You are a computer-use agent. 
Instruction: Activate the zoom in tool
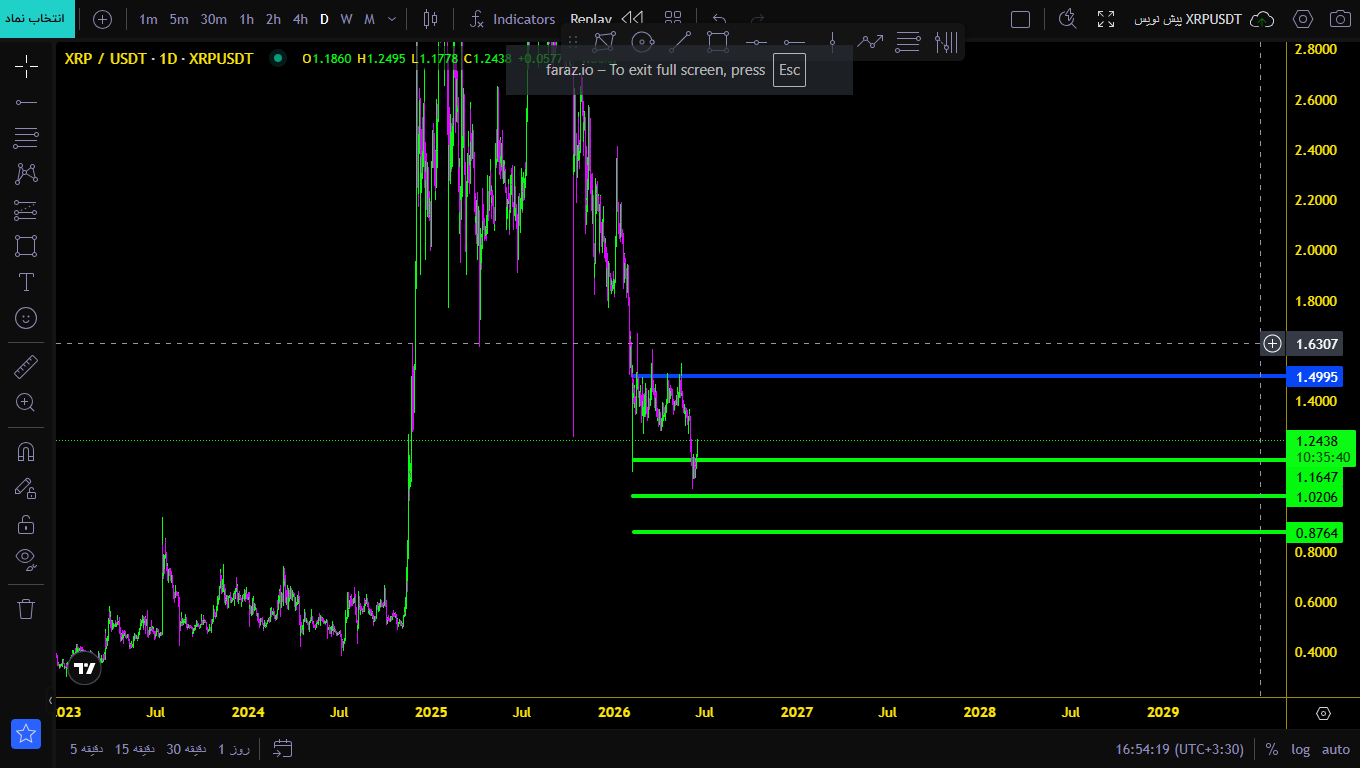tap(26, 403)
